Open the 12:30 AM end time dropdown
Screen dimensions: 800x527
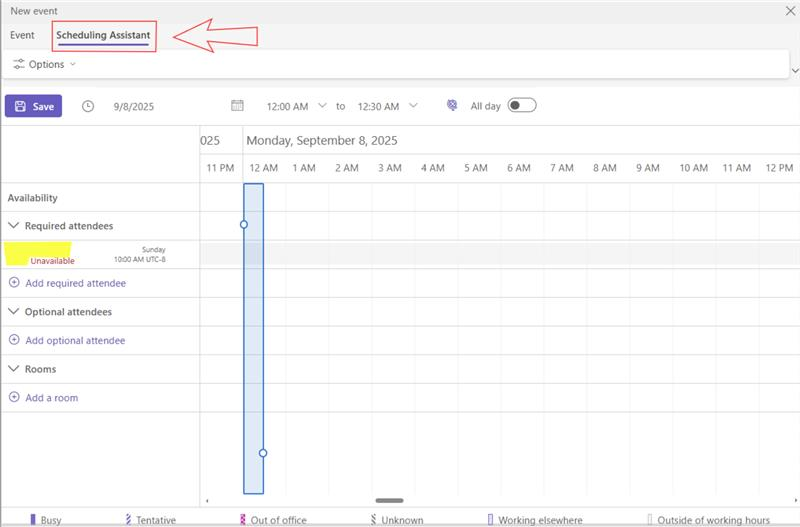click(x=413, y=106)
